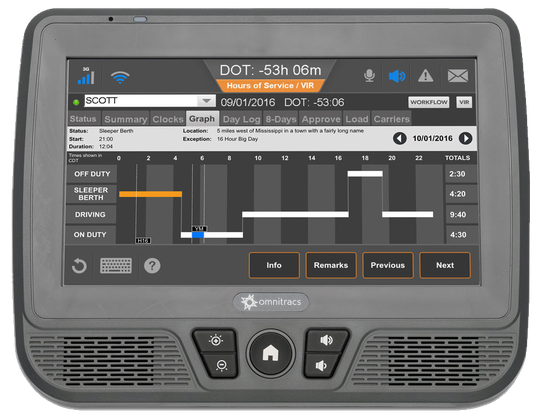This screenshot has height=420, width=540.
Task: Open the 8-Days tab
Action: 281,119
